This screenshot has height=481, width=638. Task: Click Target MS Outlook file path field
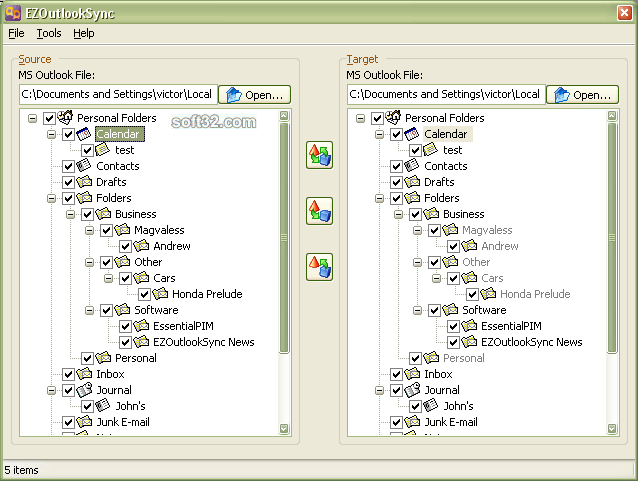(446, 94)
